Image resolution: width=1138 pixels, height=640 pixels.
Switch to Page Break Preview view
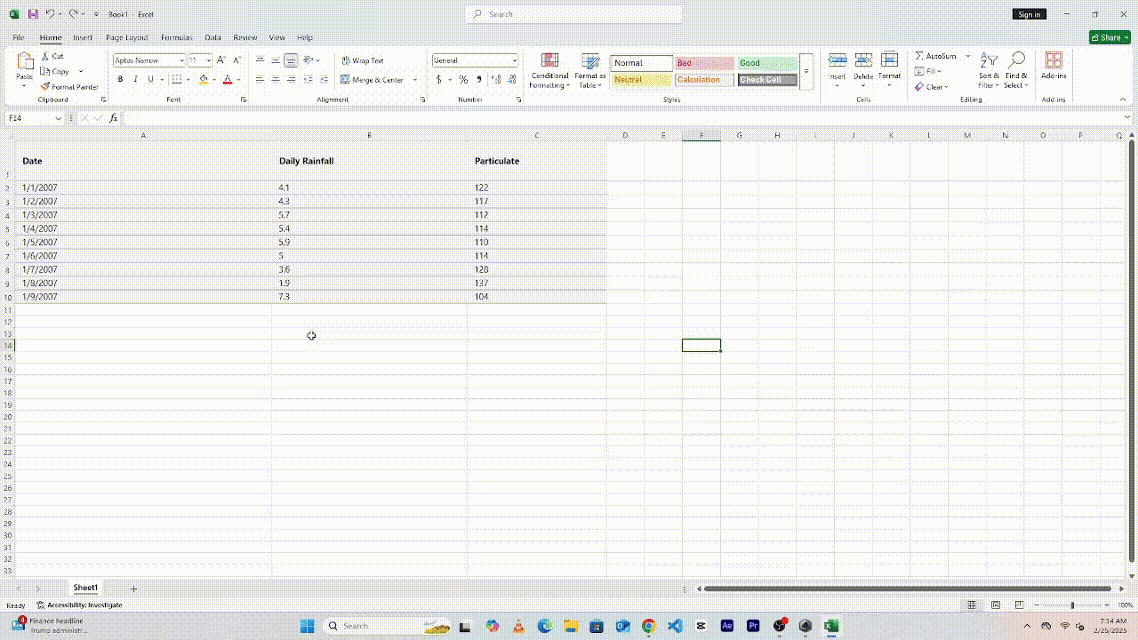click(x=1019, y=604)
